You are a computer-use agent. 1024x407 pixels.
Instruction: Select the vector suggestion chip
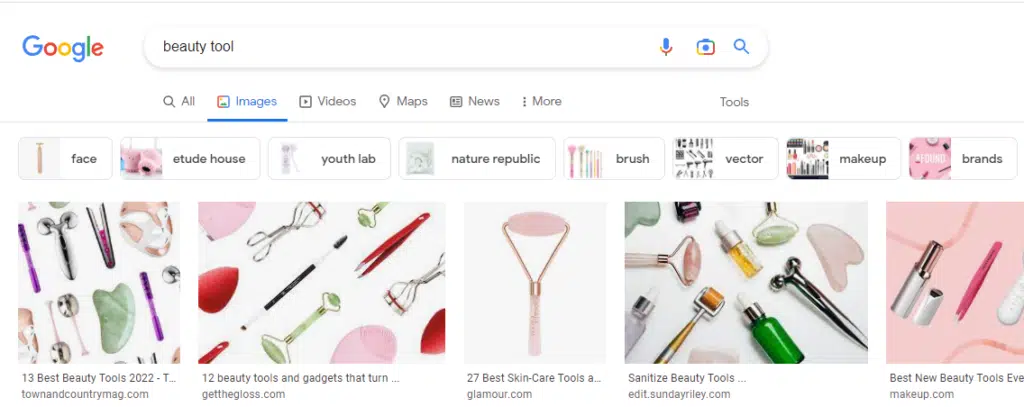725,159
